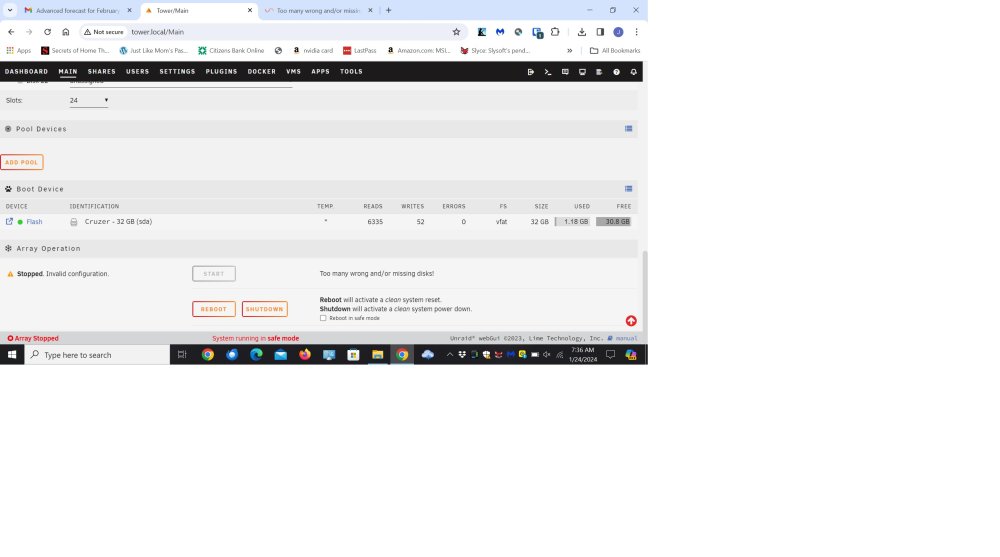The height and width of the screenshot is (557, 1000).
Task: Open the Flash device link
Action: click(34, 222)
